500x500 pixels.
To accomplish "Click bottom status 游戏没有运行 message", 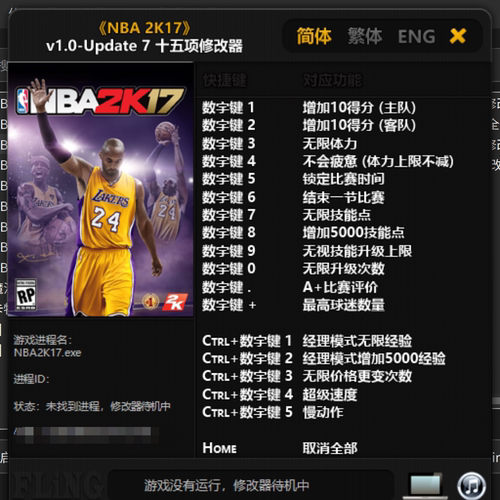I will 227,486.
